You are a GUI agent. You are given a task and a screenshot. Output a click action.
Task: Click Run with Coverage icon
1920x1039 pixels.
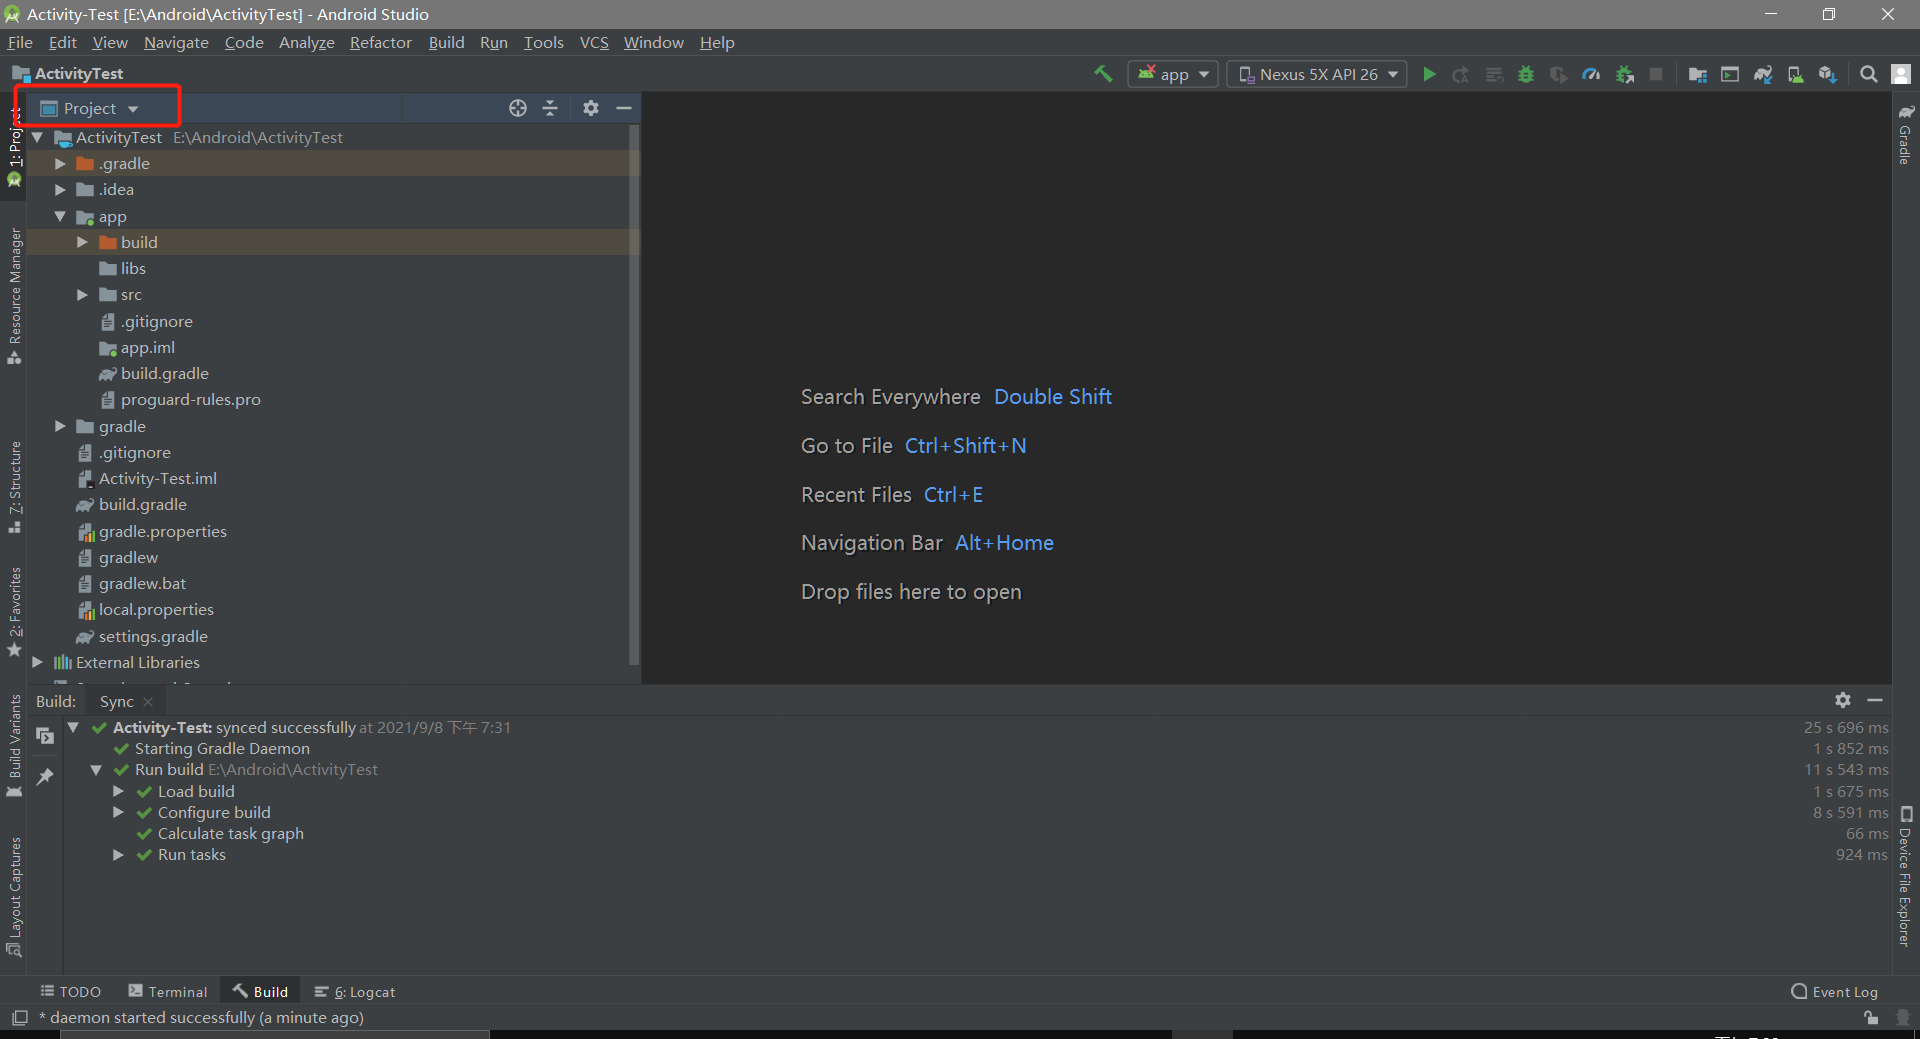pyautogui.click(x=1558, y=74)
